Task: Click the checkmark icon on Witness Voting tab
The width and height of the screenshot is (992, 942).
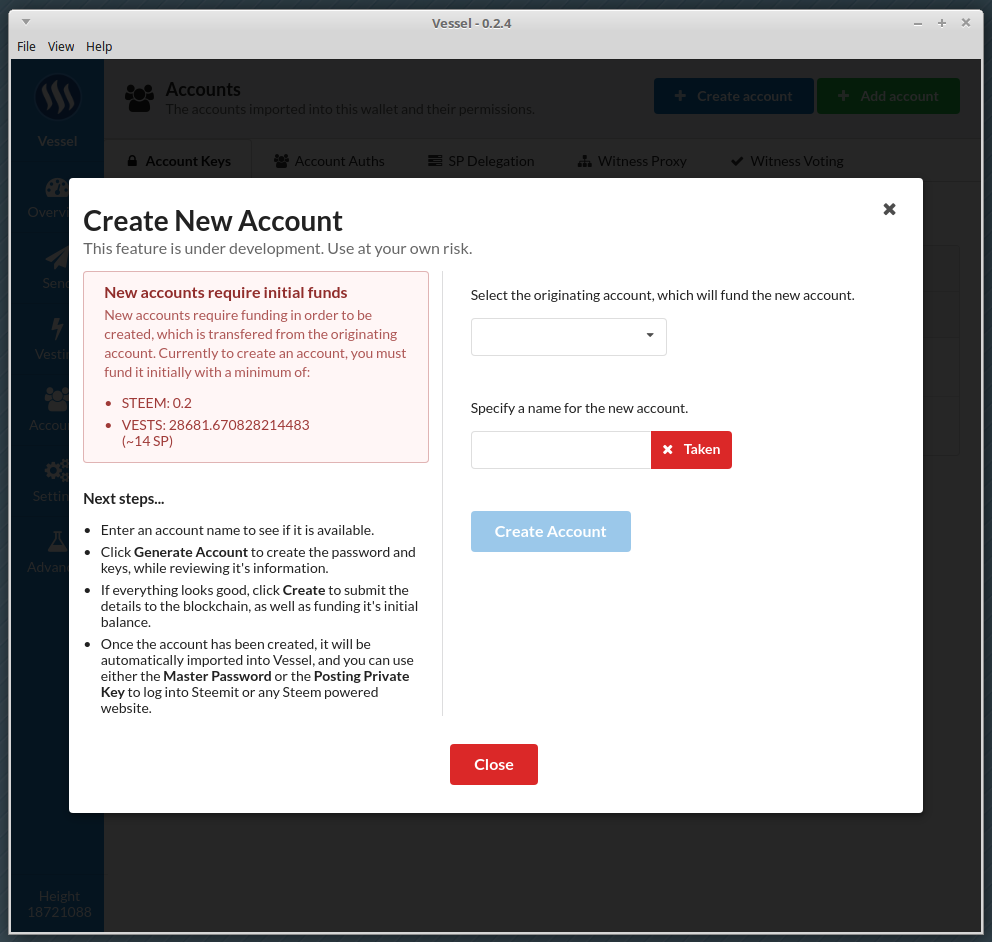Action: coord(737,161)
